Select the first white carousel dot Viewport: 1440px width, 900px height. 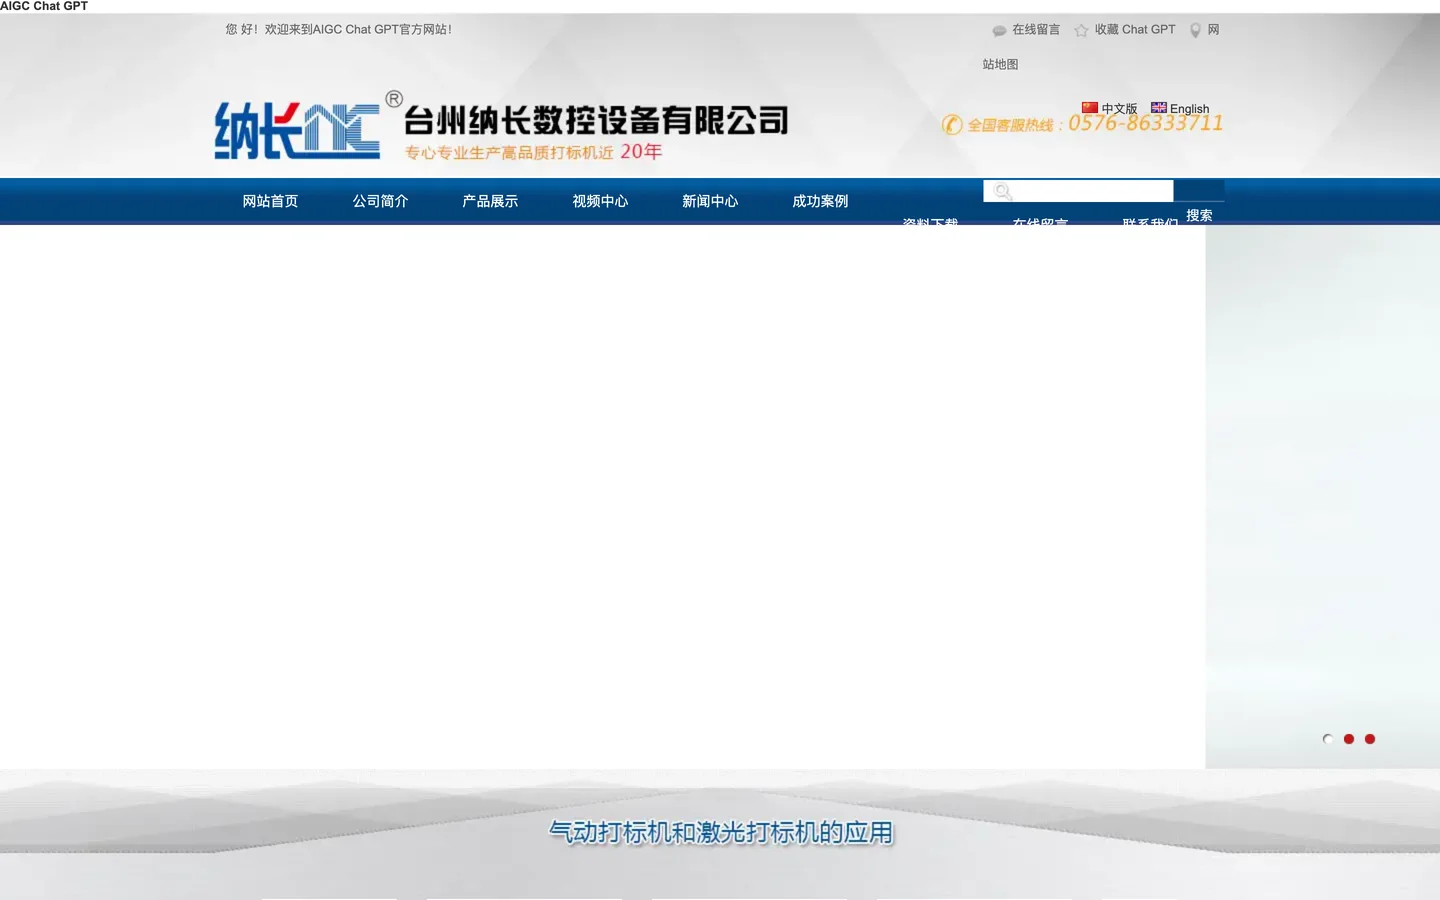click(x=1328, y=739)
